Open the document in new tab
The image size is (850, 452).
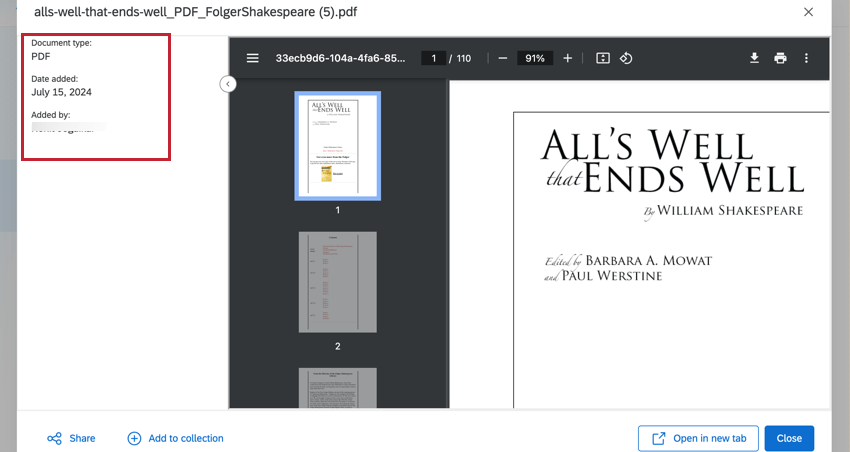(x=697, y=438)
